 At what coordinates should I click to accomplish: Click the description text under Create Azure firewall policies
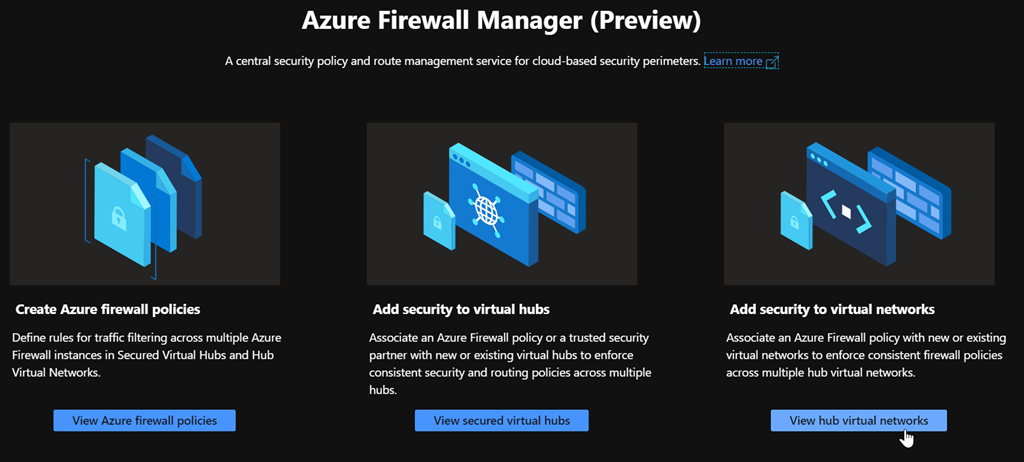pos(142,354)
